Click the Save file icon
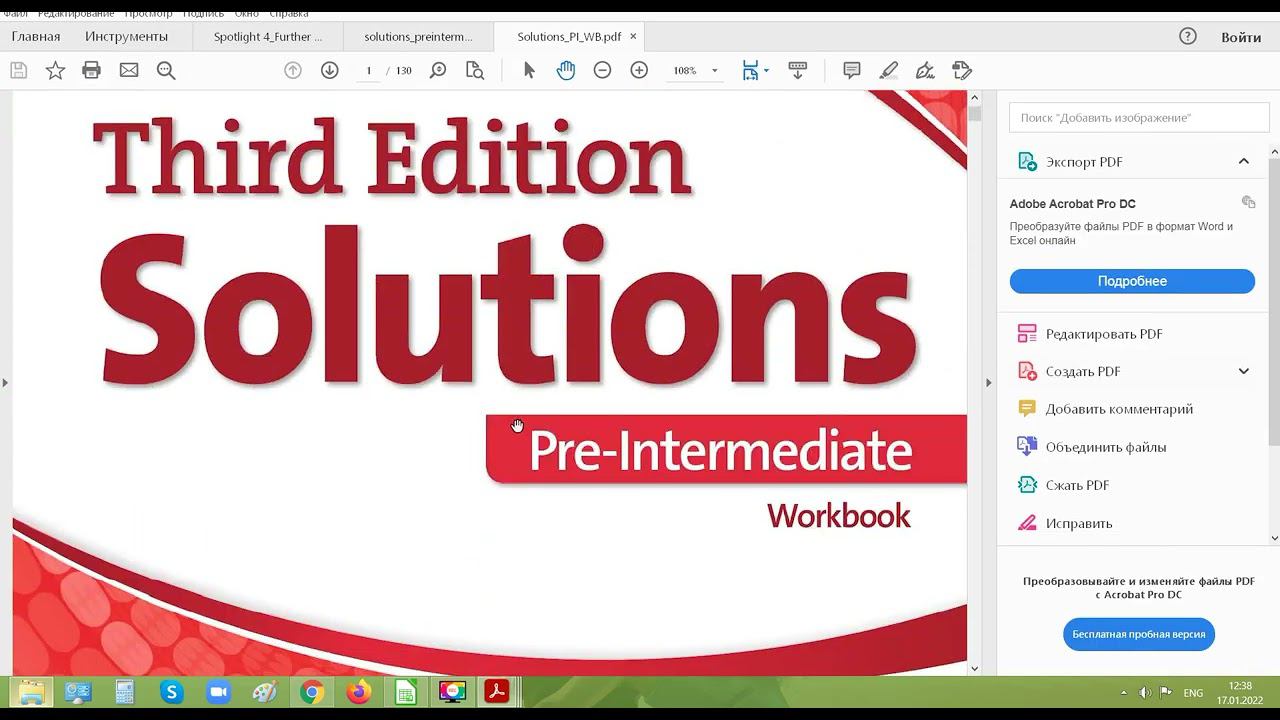Viewport: 1280px width, 720px height. pyautogui.click(x=18, y=70)
